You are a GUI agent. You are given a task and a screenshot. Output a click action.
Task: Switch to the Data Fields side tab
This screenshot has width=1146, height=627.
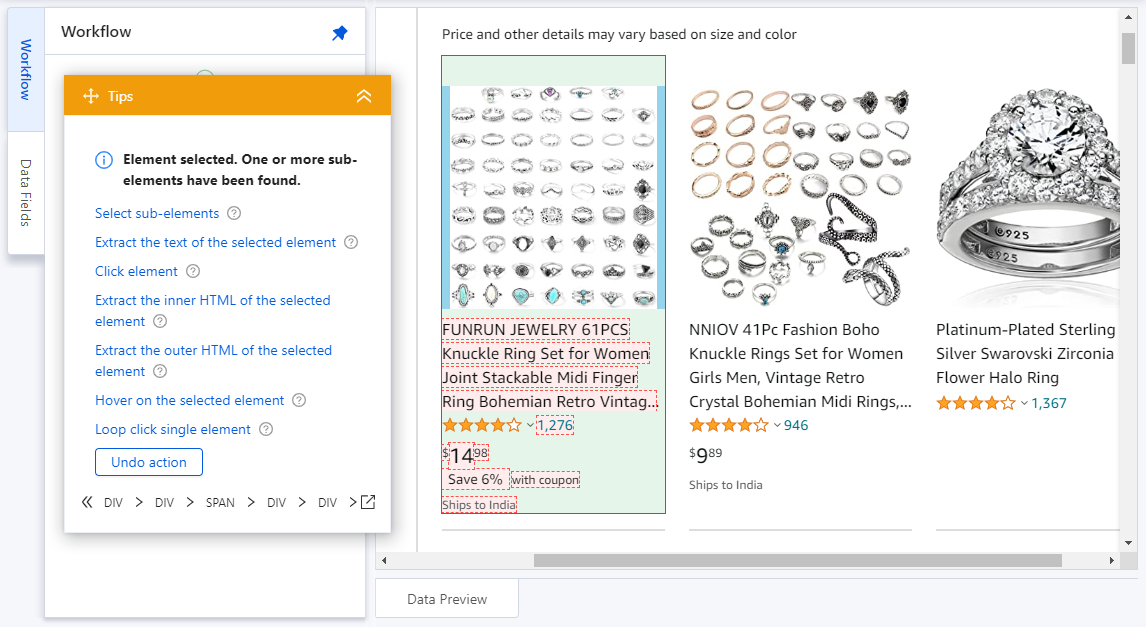click(26, 193)
